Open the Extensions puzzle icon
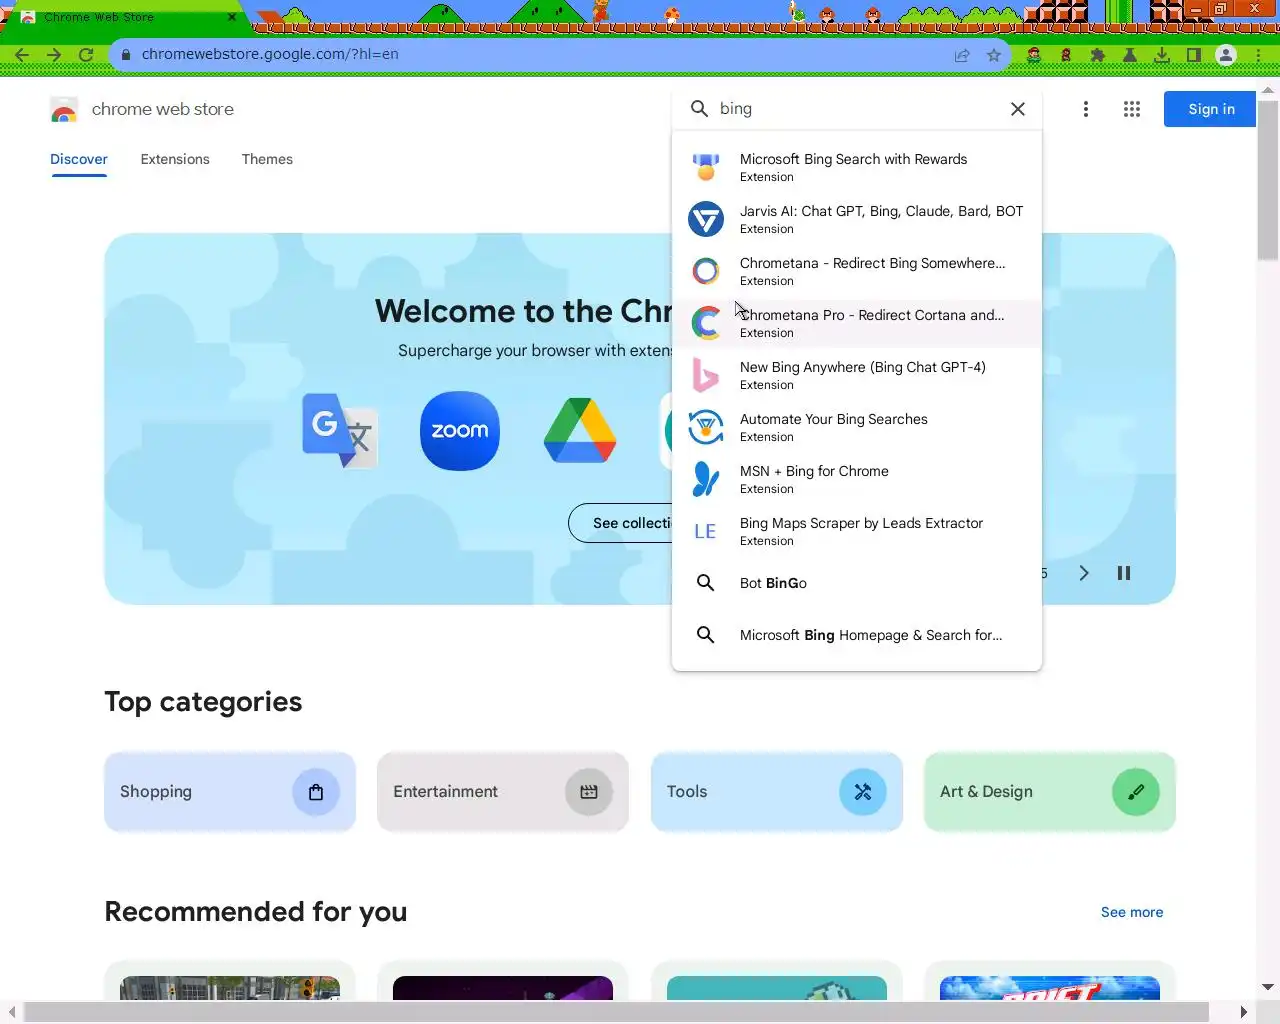 coord(1098,55)
